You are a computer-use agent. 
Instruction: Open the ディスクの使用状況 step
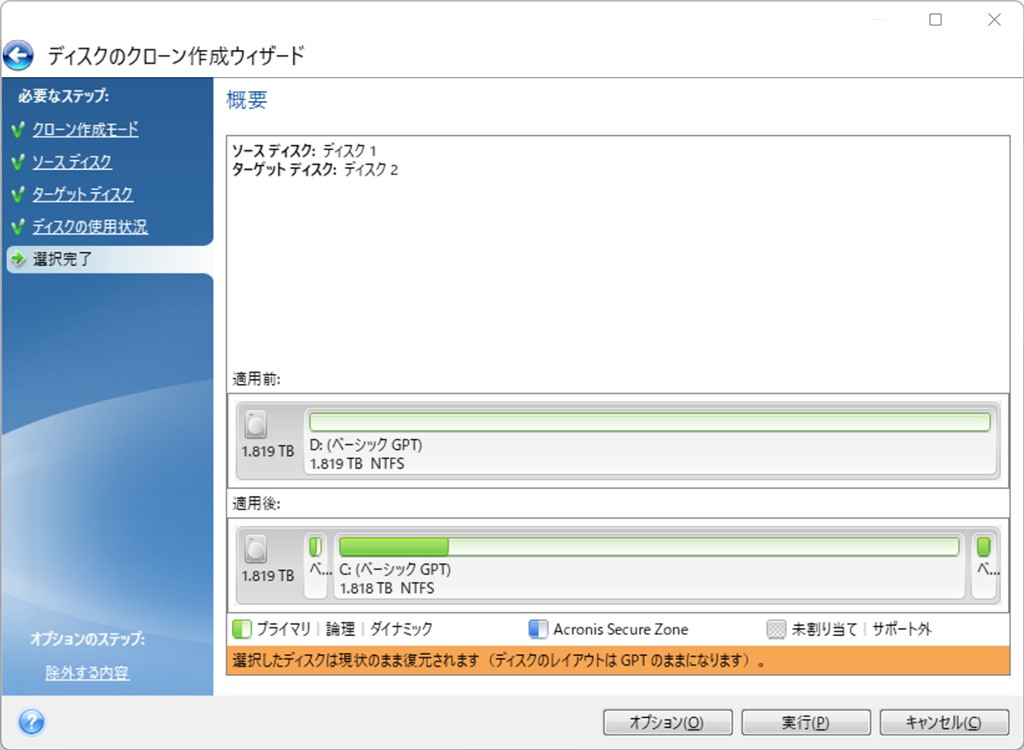pyautogui.click(x=90, y=227)
